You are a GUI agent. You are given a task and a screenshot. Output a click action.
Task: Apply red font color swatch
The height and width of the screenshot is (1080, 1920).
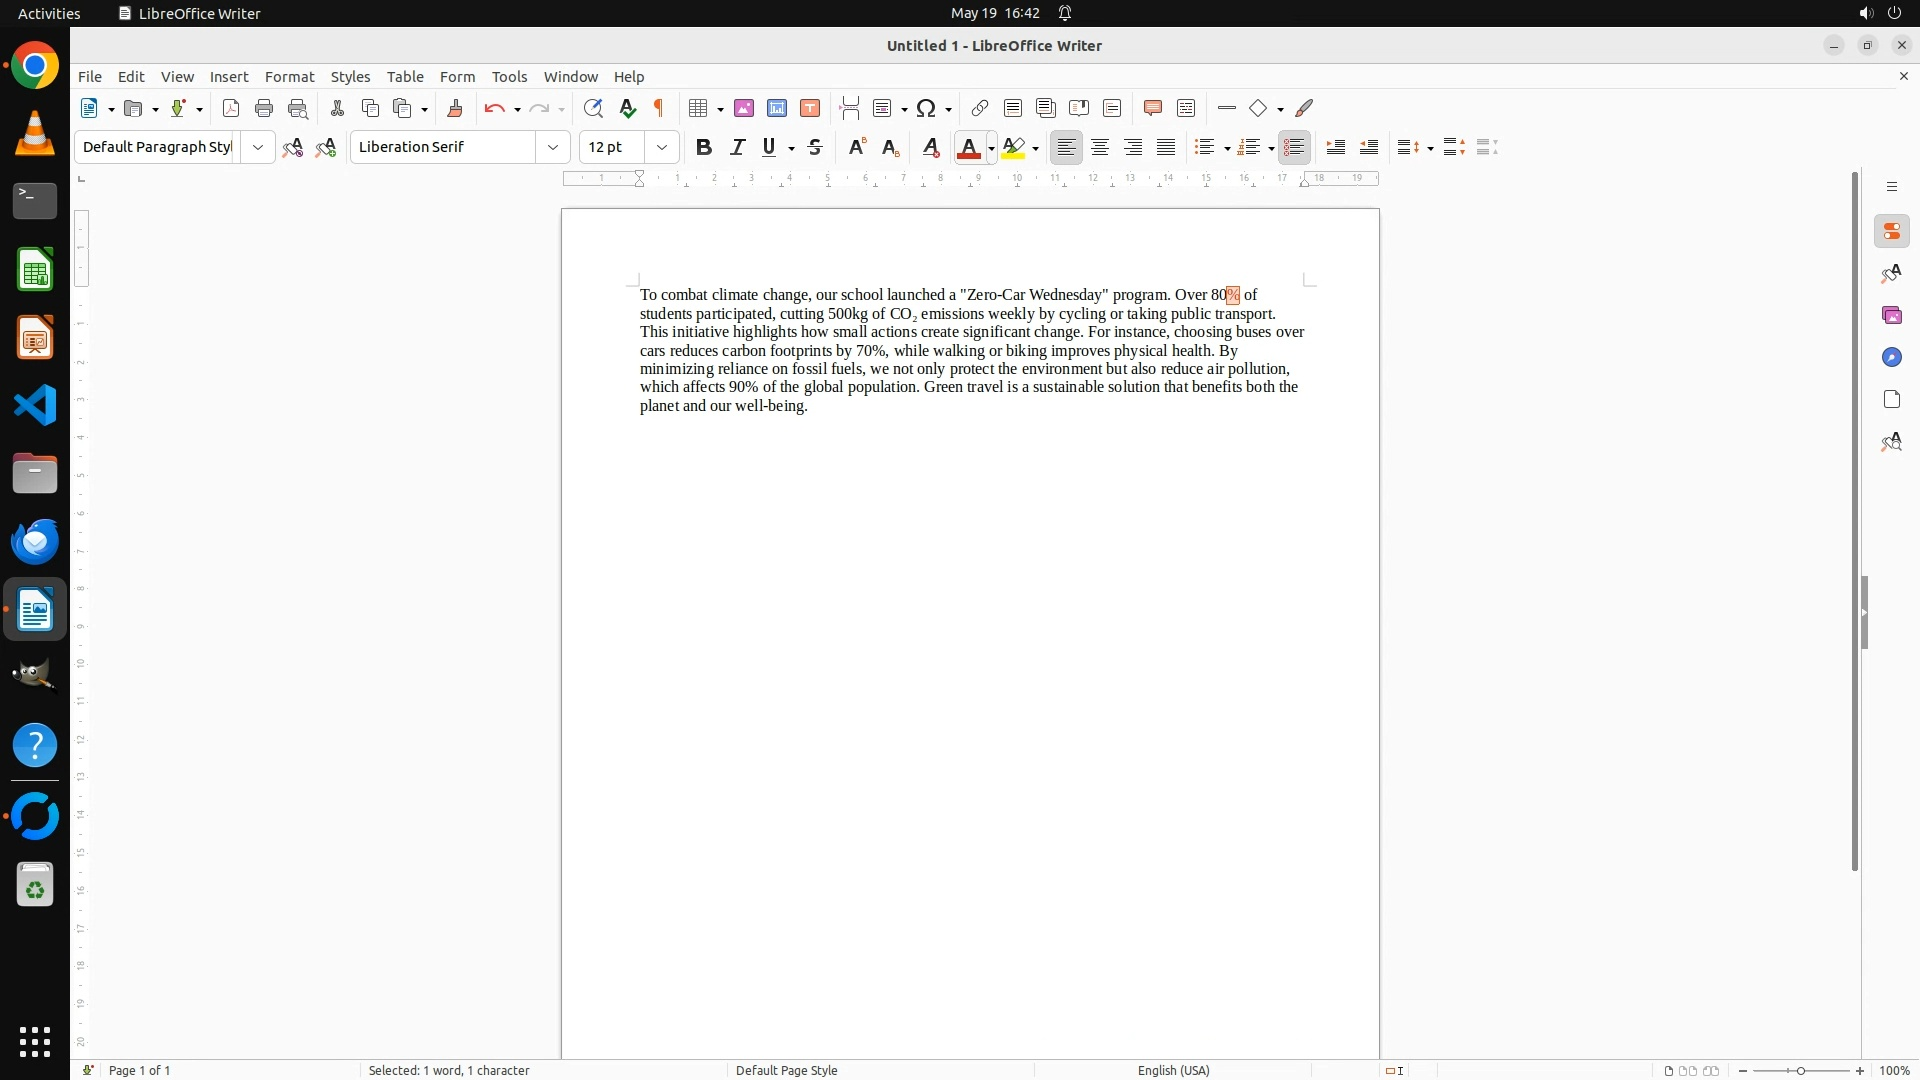(968, 148)
